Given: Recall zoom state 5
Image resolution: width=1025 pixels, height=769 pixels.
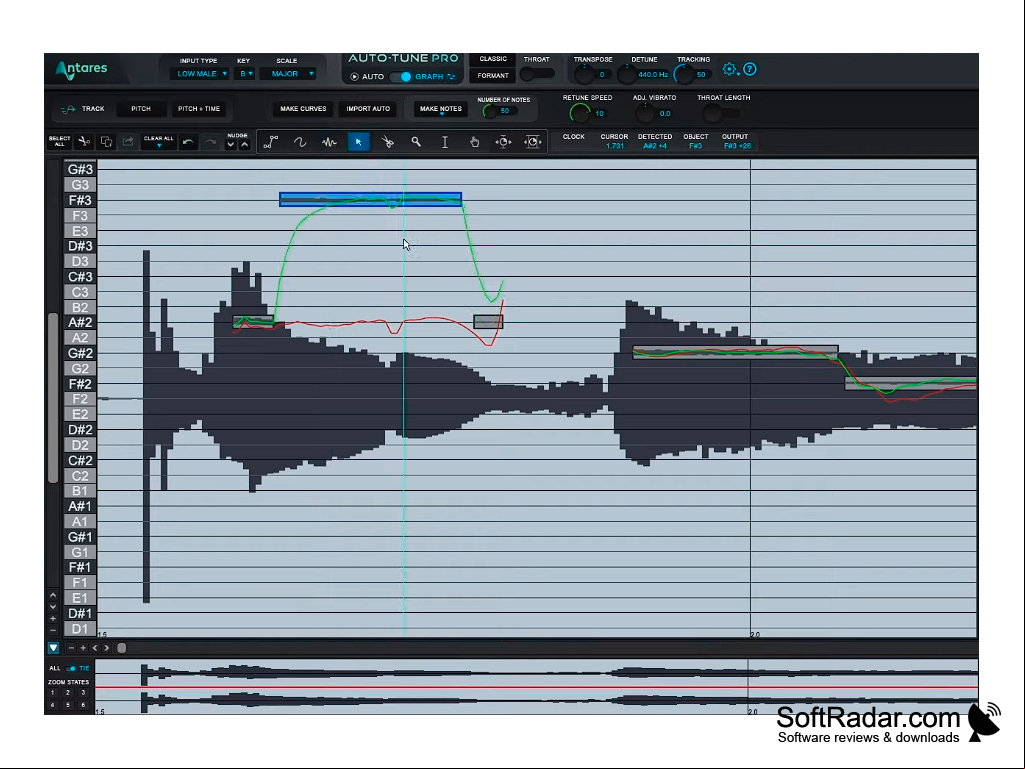Looking at the screenshot, I should click(x=68, y=706).
